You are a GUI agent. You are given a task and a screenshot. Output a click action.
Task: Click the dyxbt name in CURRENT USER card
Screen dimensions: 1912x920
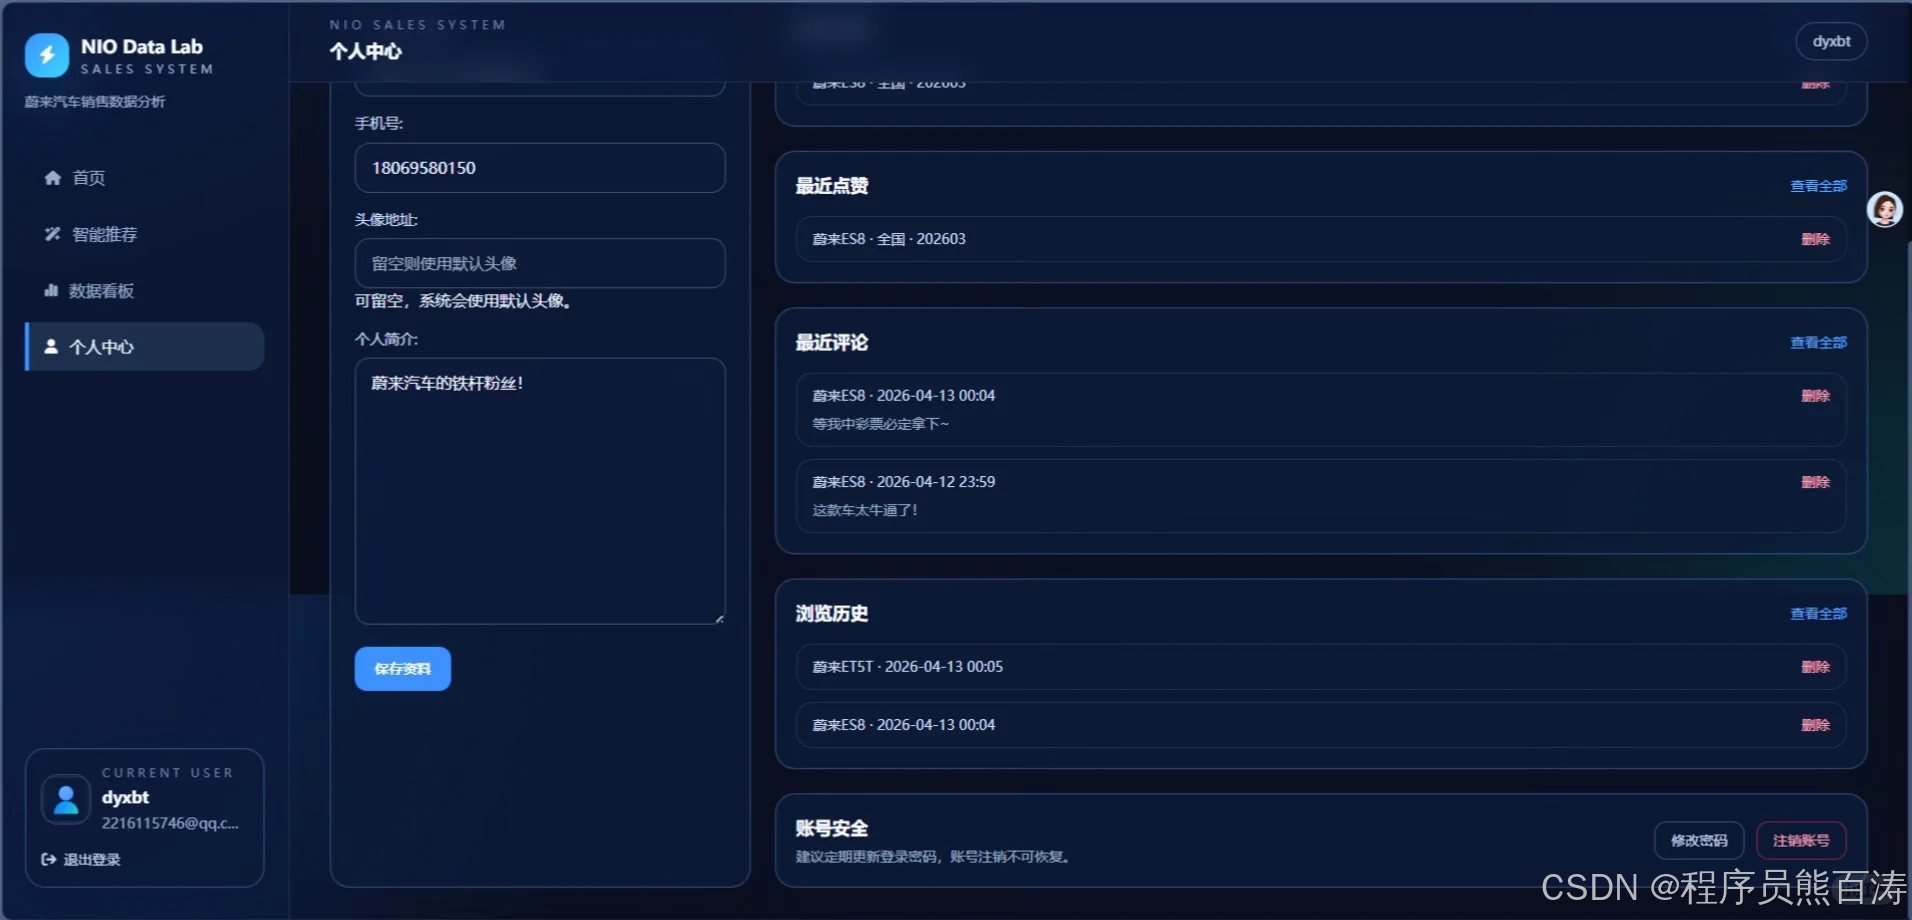(125, 797)
